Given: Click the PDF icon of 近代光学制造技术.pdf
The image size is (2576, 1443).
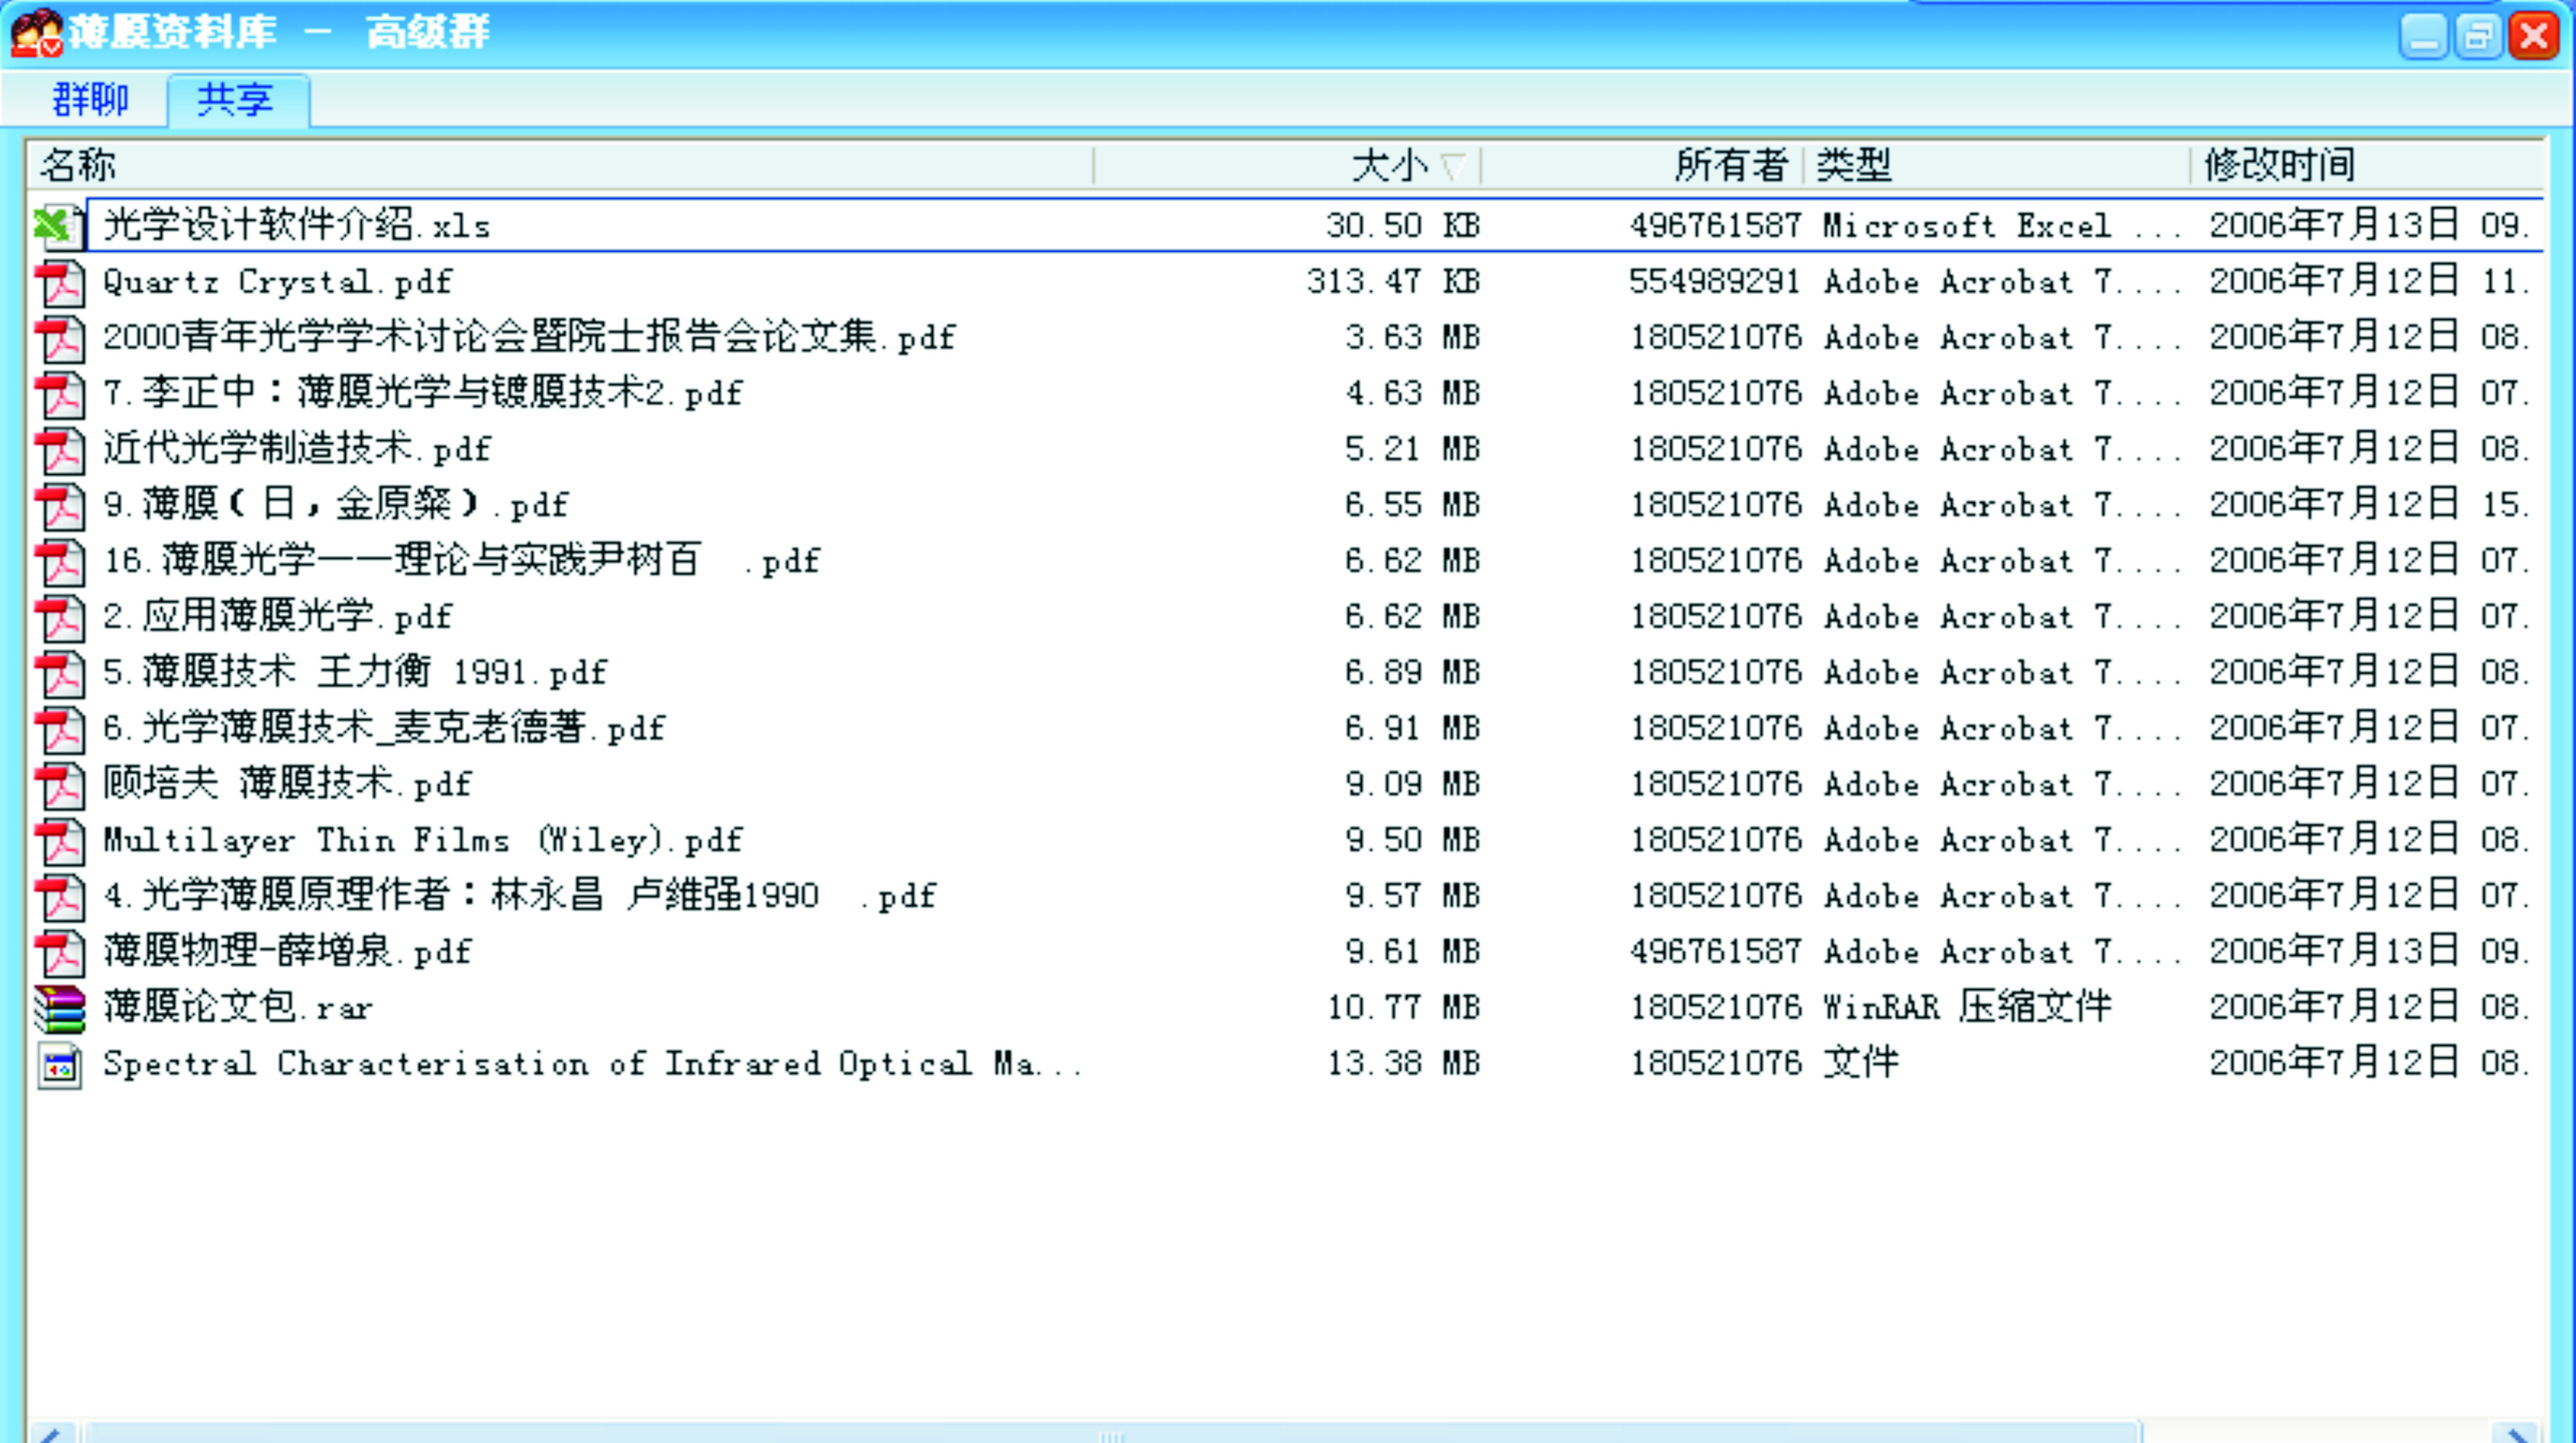Looking at the screenshot, I should click(60, 450).
